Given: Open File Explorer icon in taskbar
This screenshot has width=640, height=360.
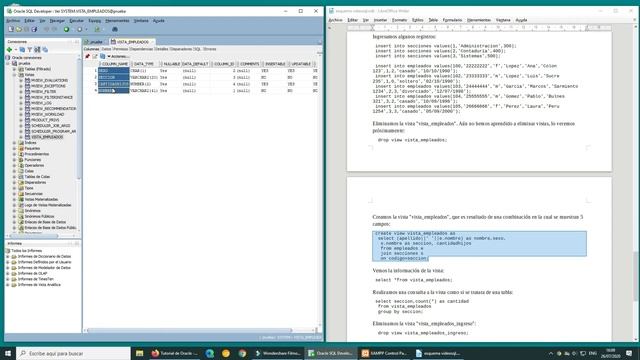Looking at the screenshot, I should tap(140, 353).
